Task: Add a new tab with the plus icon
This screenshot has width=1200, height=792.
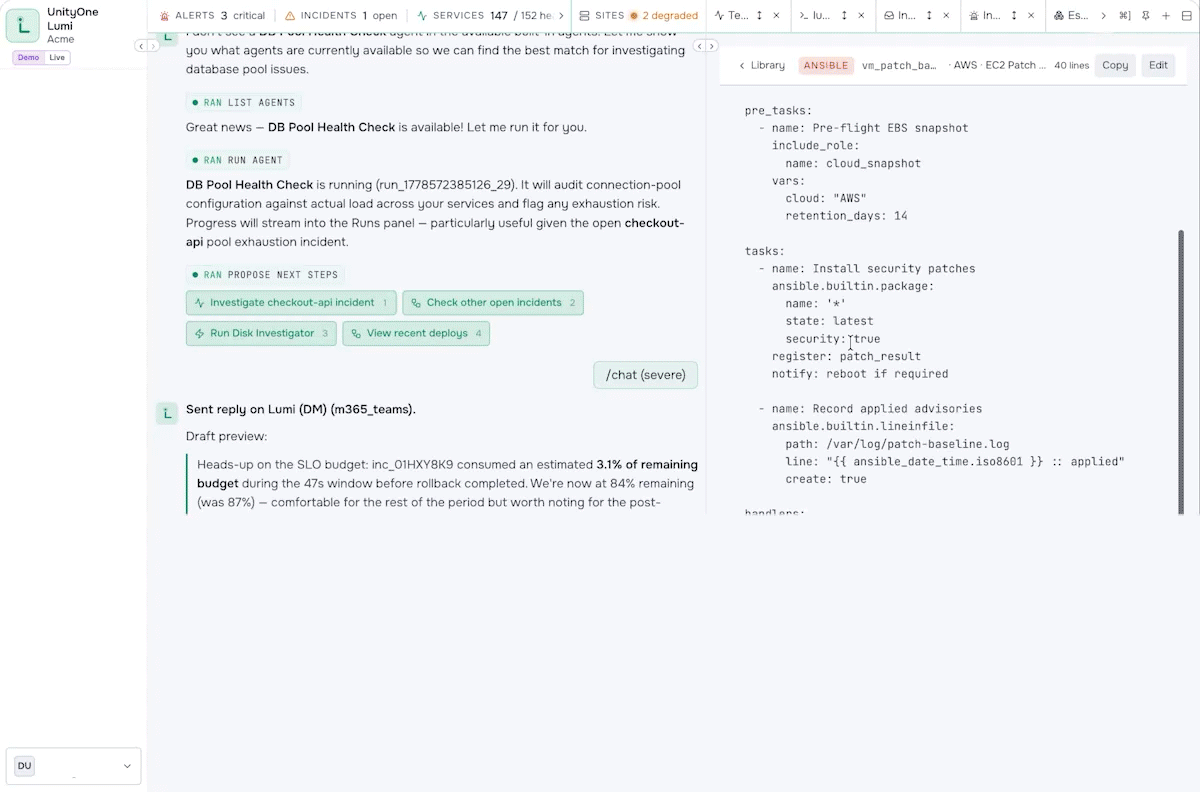Action: point(1166,16)
